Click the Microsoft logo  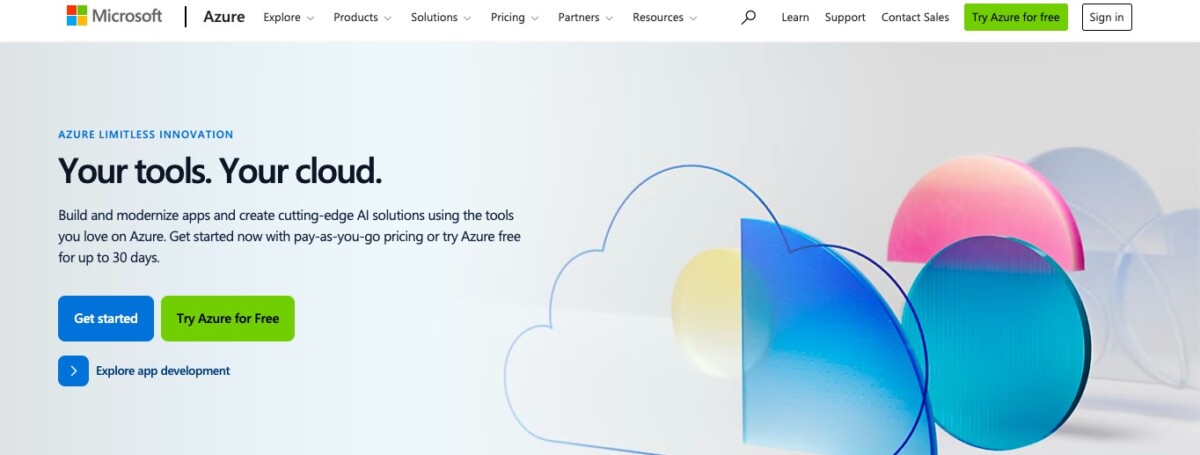114,16
